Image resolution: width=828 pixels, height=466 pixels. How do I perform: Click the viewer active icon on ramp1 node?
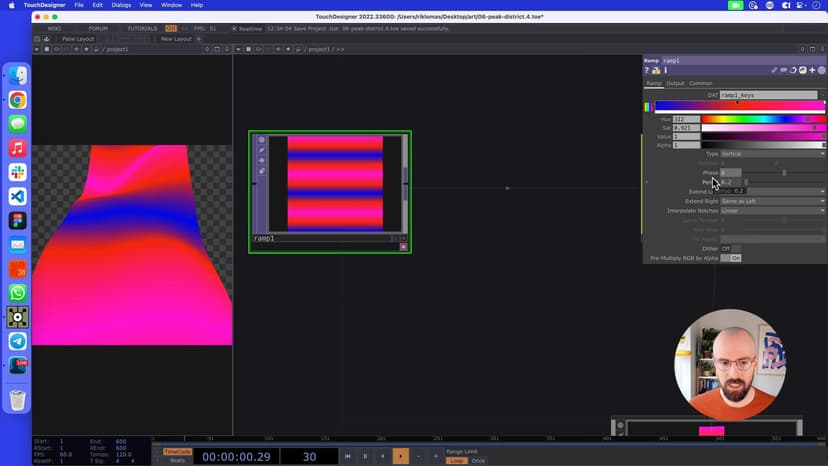pos(403,246)
